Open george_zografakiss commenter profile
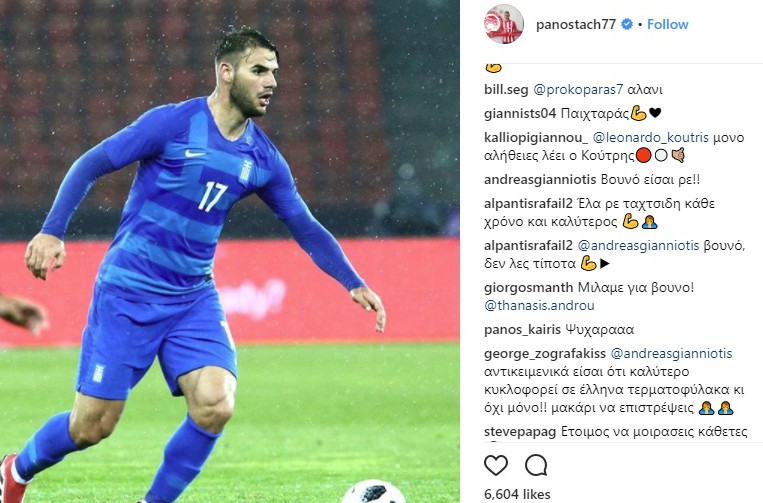763x503 pixels. pos(545,354)
